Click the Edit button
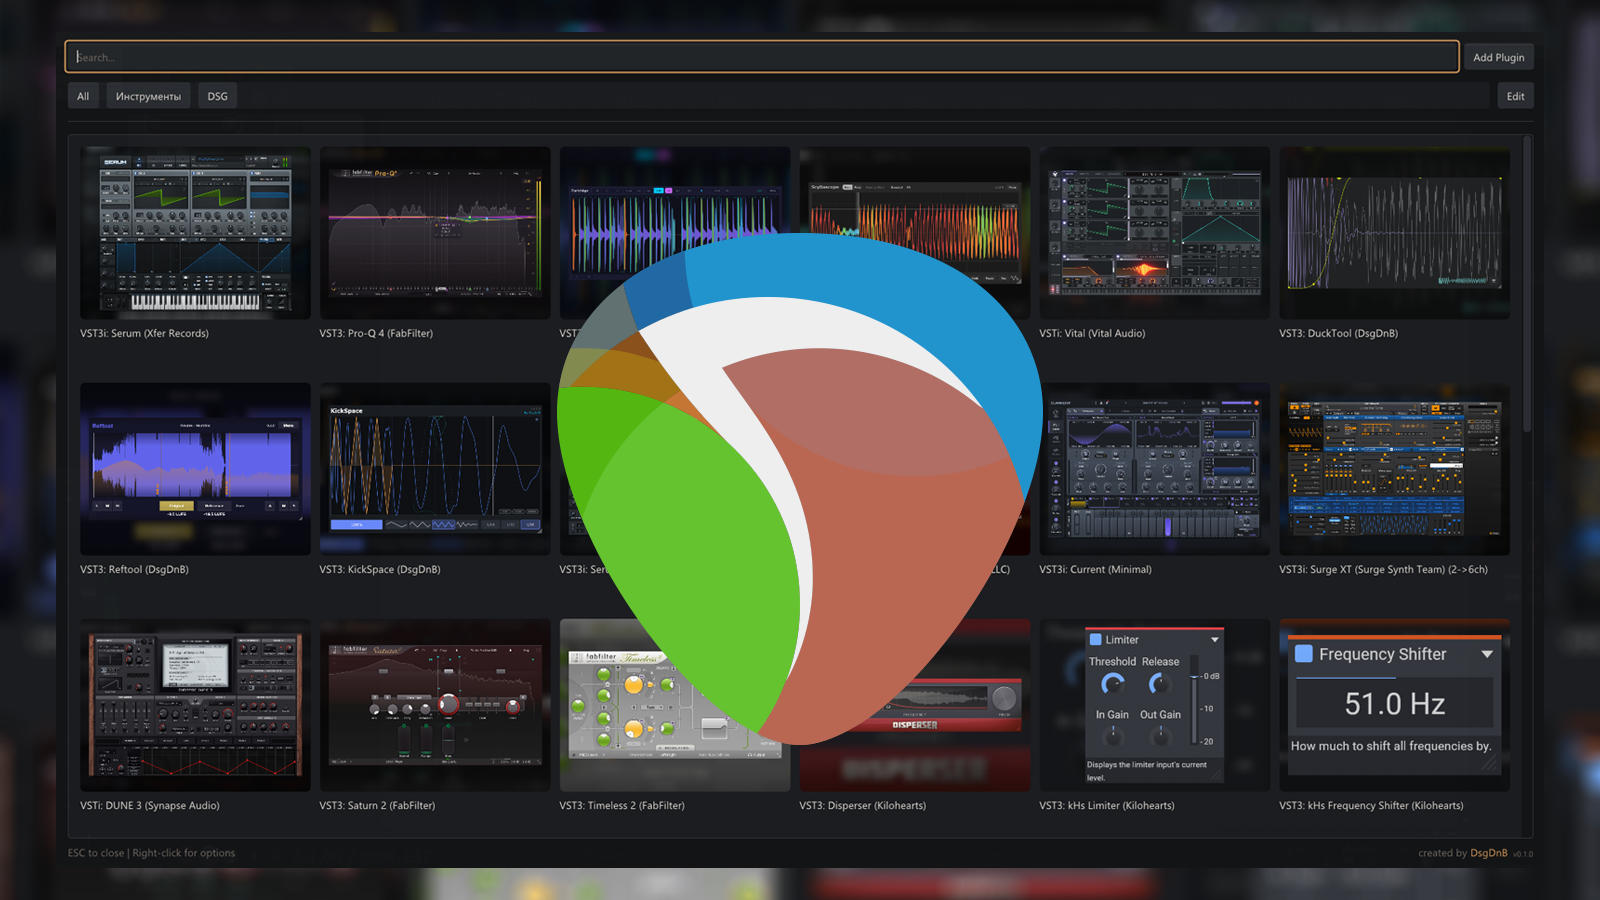 tap(1515, 96)
